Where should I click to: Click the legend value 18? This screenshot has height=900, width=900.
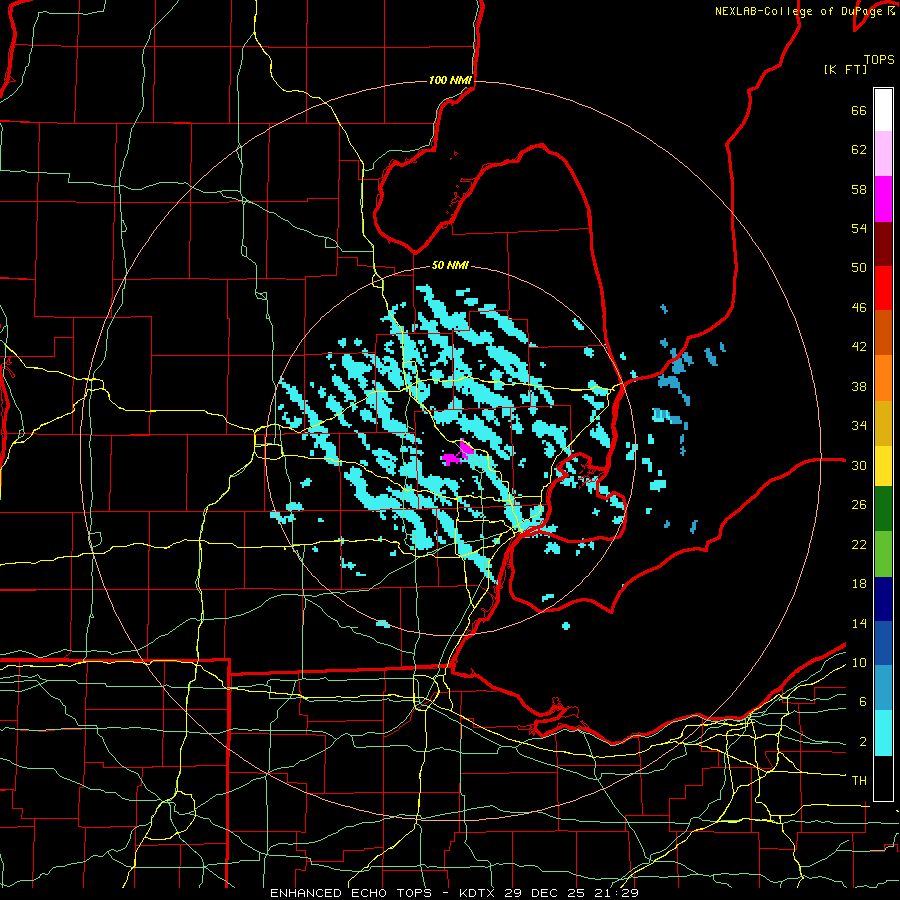tap(859, 584)
